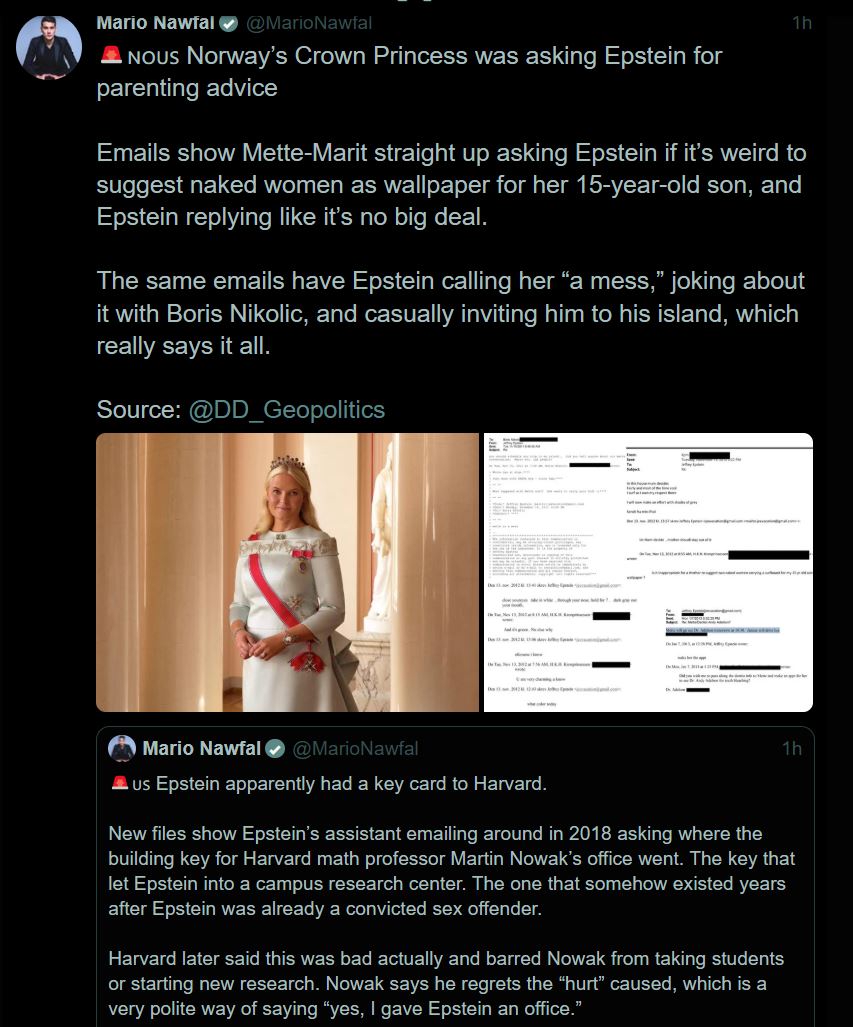
Task: Click the verified badge in the quoted post
Action: tap(275, 749)
